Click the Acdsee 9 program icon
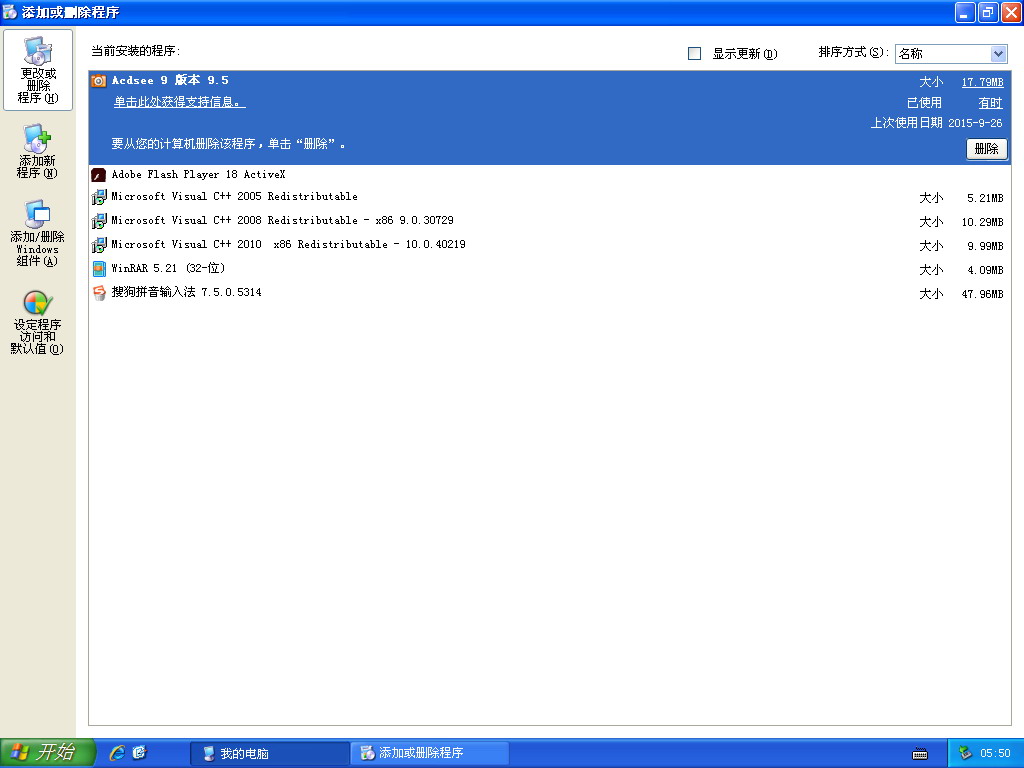This screenshot has height=768, width=1024. pos(99,81)
